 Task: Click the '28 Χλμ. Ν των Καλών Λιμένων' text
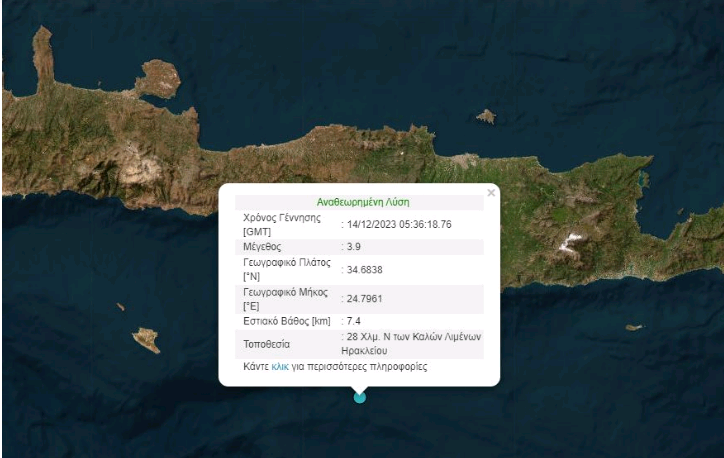click(413, 337)
